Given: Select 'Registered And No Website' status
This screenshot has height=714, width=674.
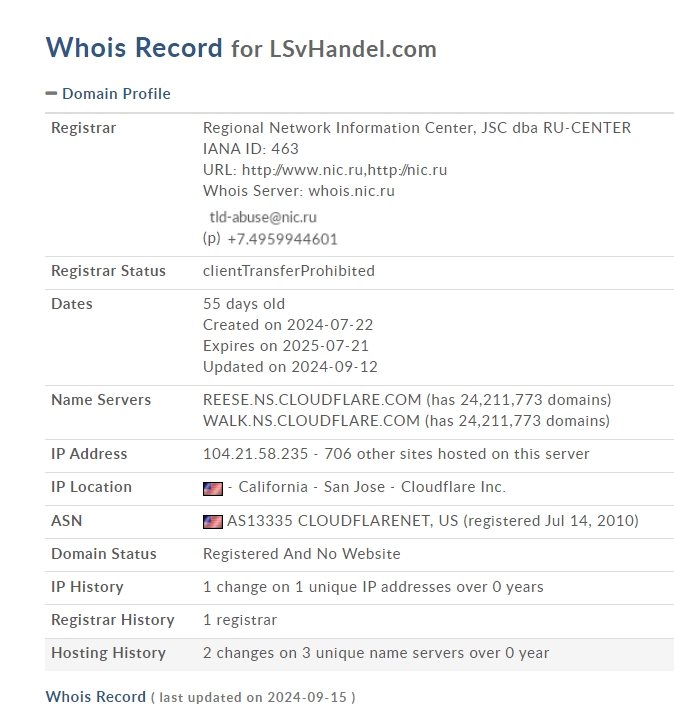Looking at the screenshot, I should [x=301, y=554].
